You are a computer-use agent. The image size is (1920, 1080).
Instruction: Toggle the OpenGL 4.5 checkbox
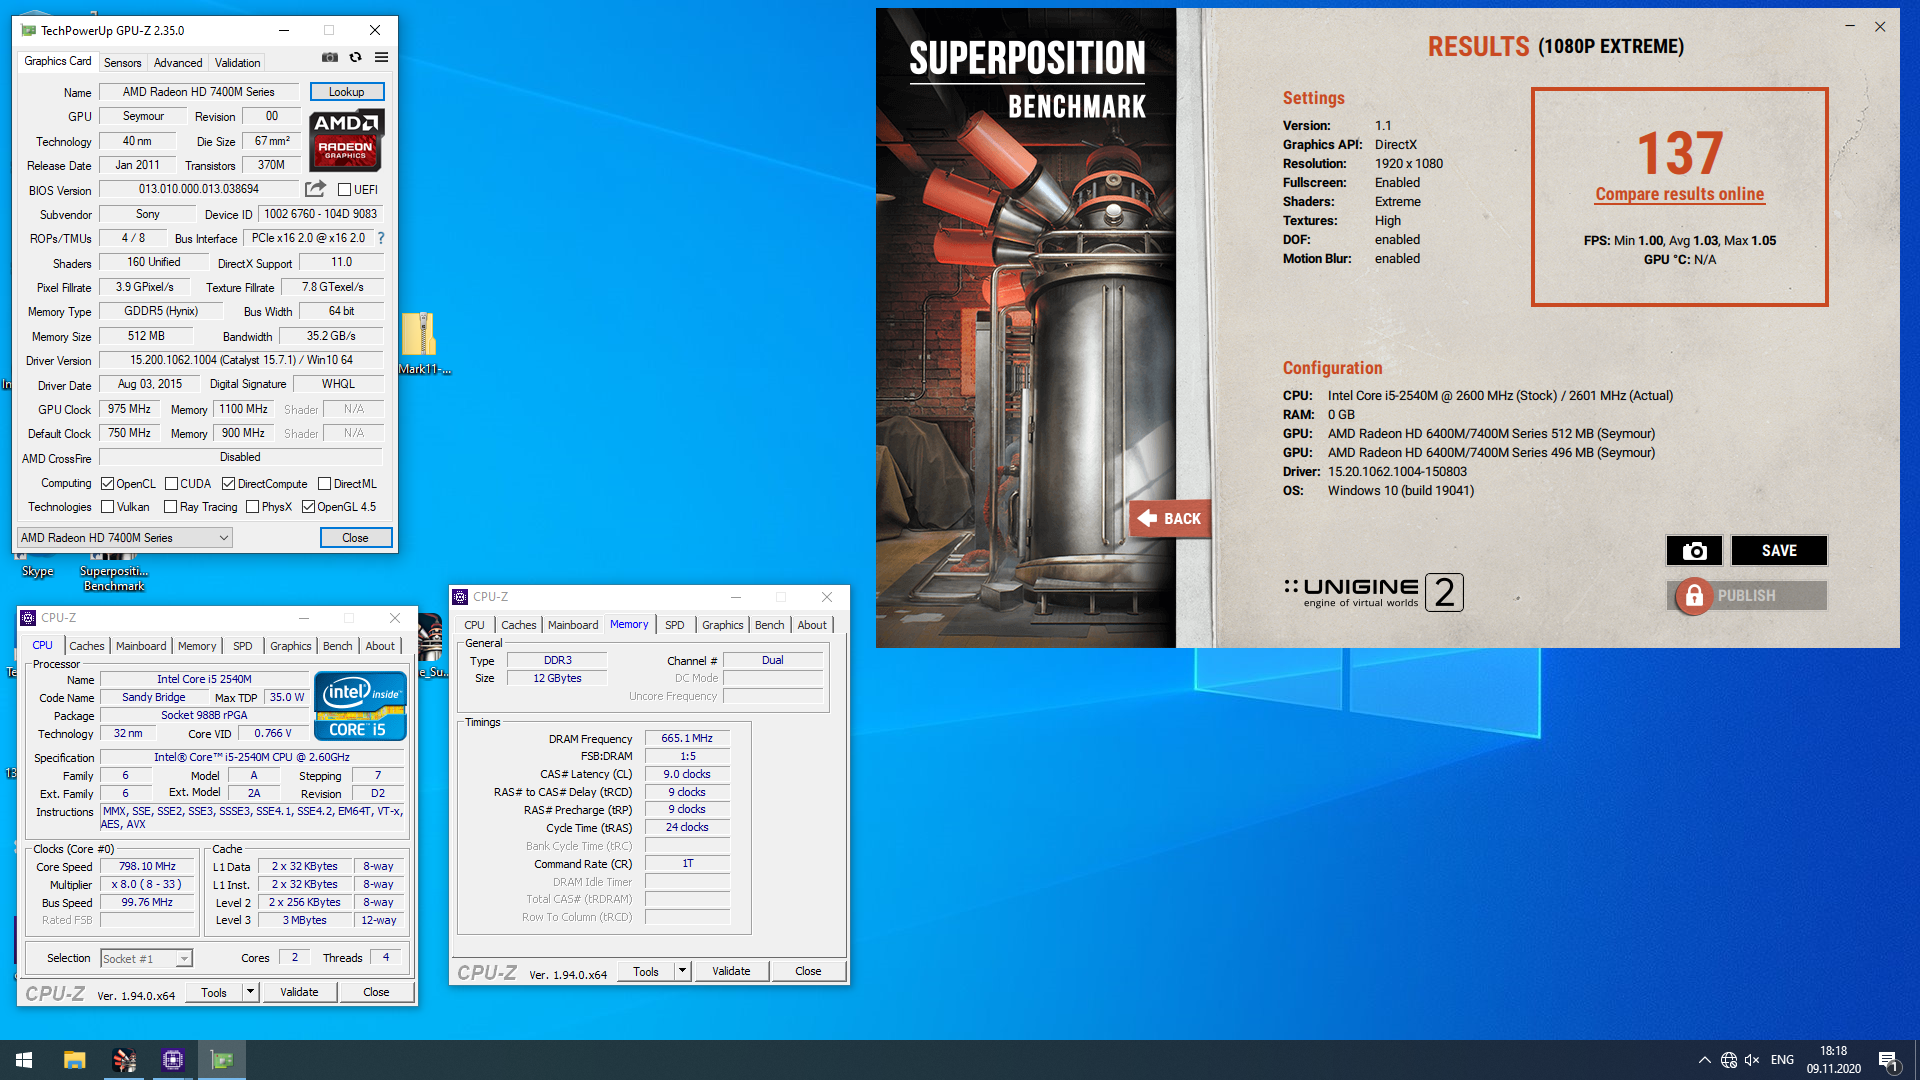pyautogui.click(x=308, y=507)
